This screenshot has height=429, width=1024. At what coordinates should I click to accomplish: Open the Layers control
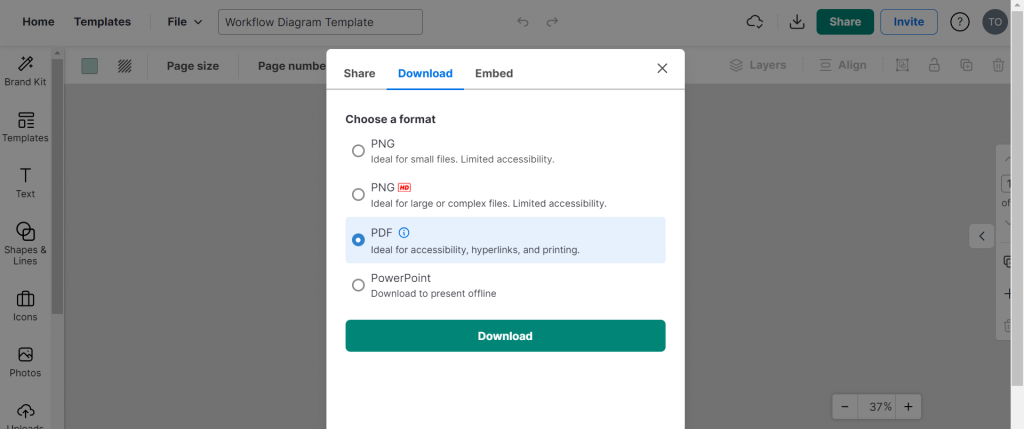click(758, 65)
